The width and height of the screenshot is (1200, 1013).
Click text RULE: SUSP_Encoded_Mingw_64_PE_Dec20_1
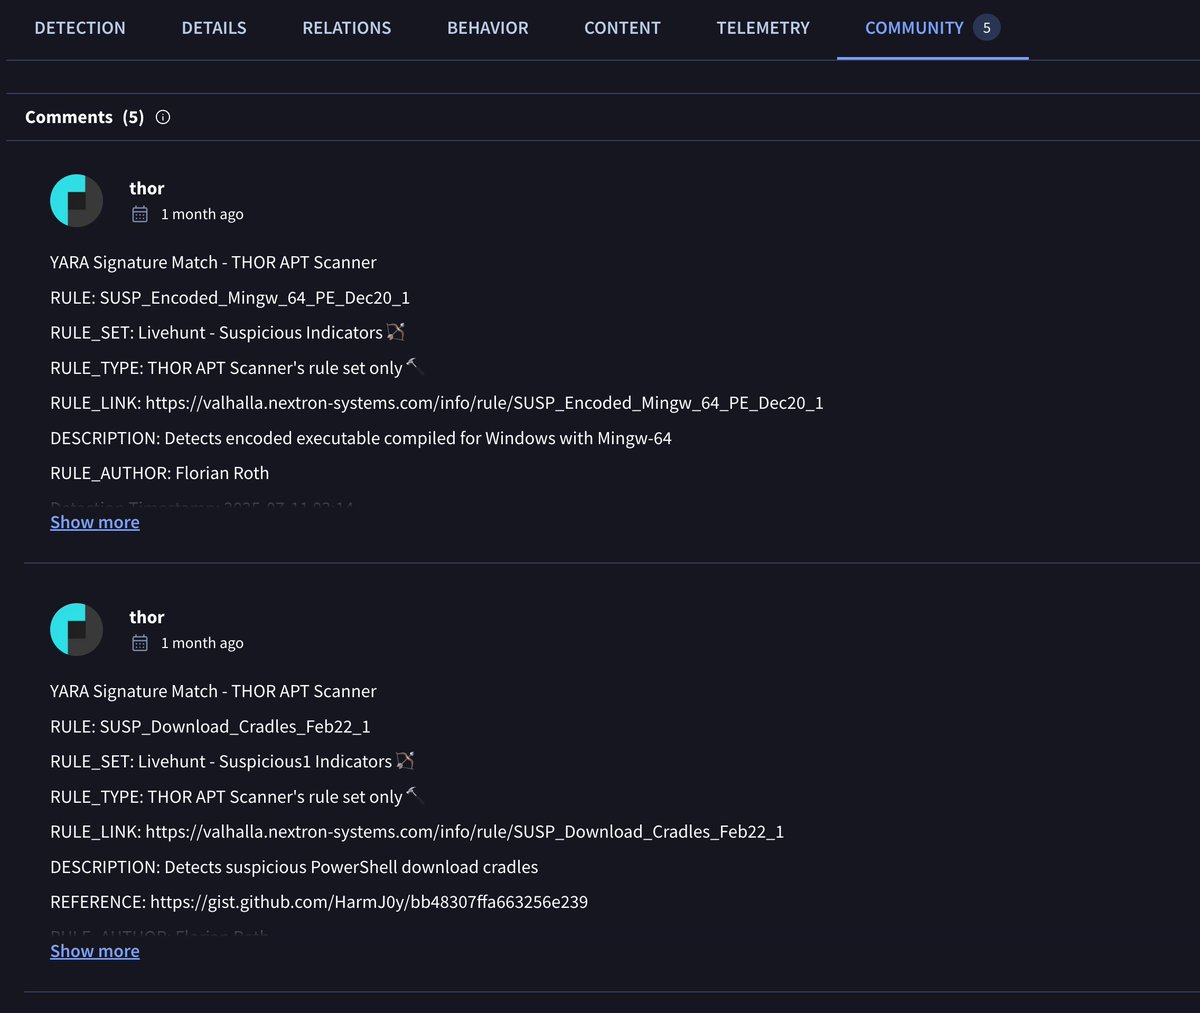230,298
